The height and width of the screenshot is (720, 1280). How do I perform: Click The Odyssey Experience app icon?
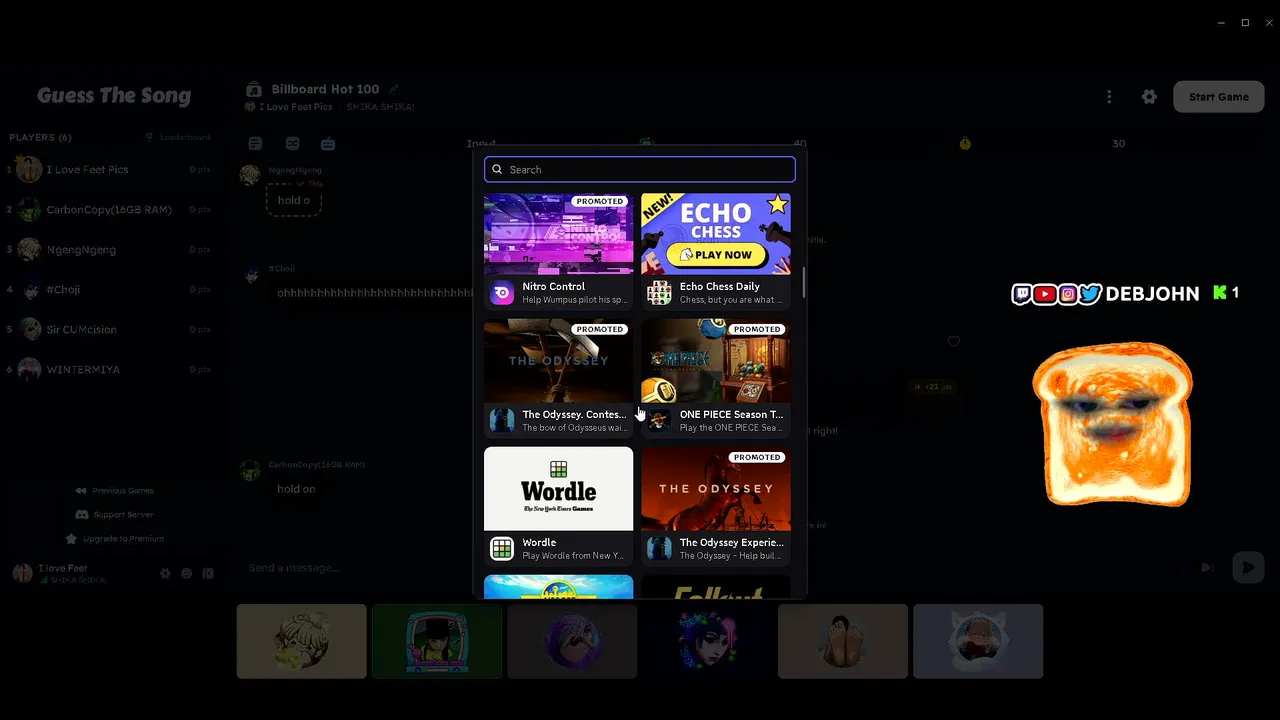659,548
